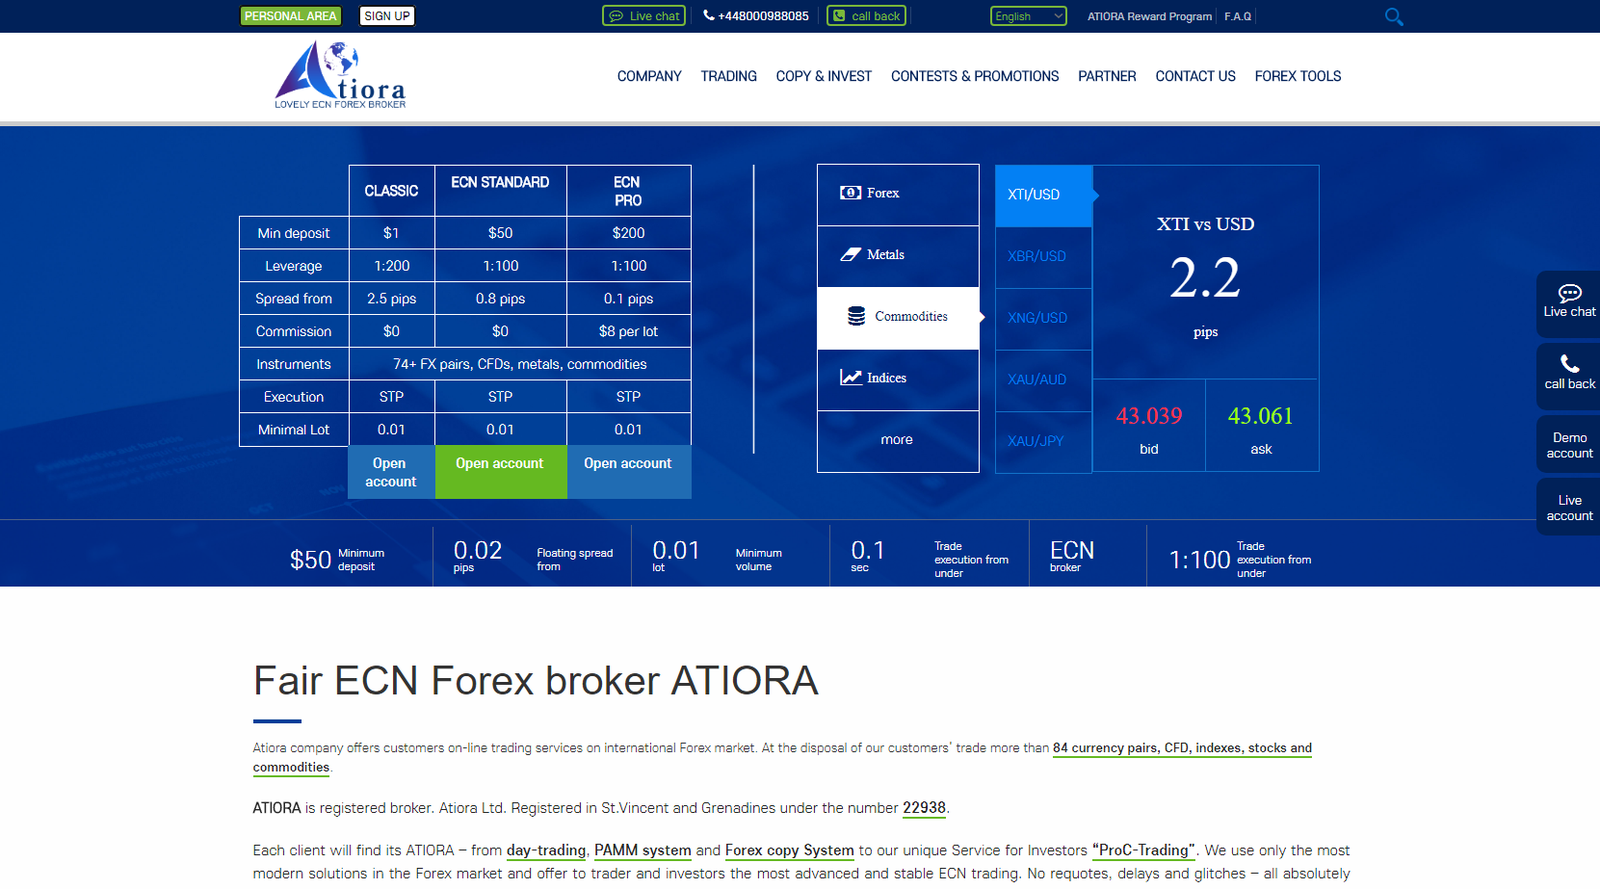Click green Open account under ECN STANDARD
Image resolution: width=1600 pixels, height=889 pixels.
(500, 472)
